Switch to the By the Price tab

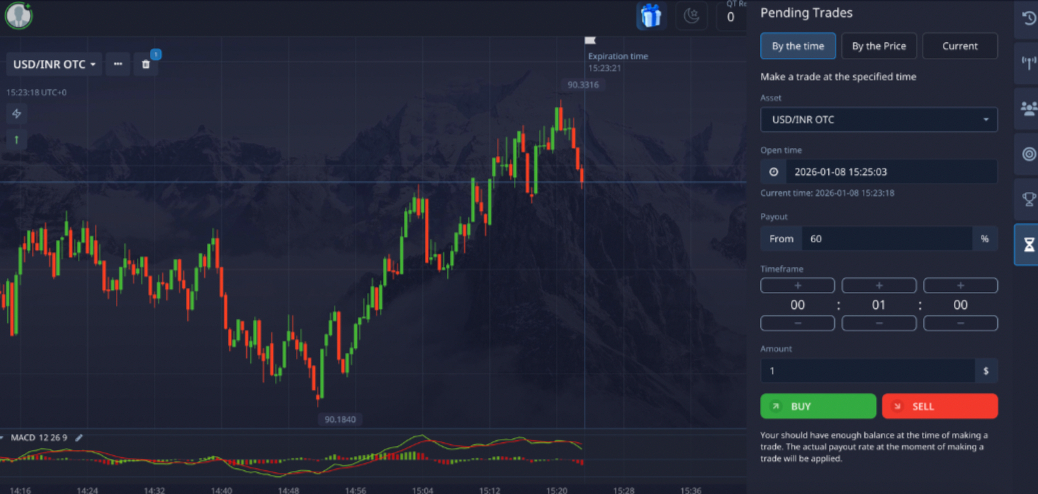coord(878,46)
